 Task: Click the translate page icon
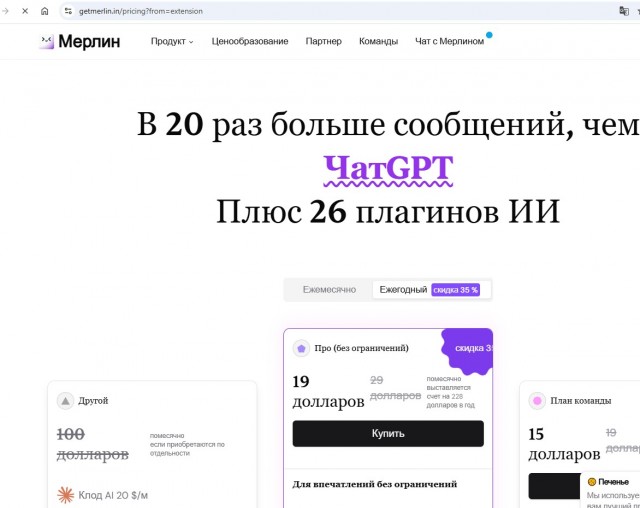point(624,11)
